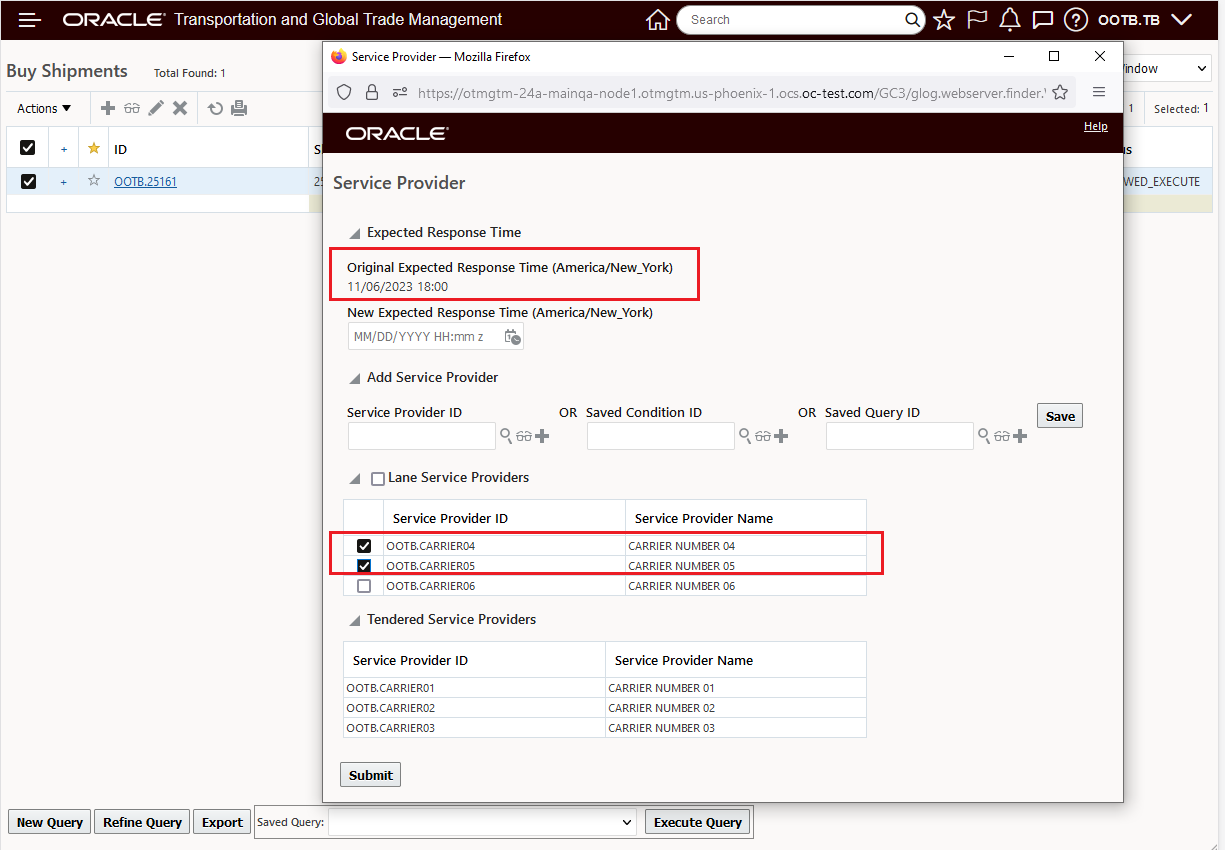Click the Saved Condition ID input field
Screen dimensions: 1225x850
pos(661,436)
